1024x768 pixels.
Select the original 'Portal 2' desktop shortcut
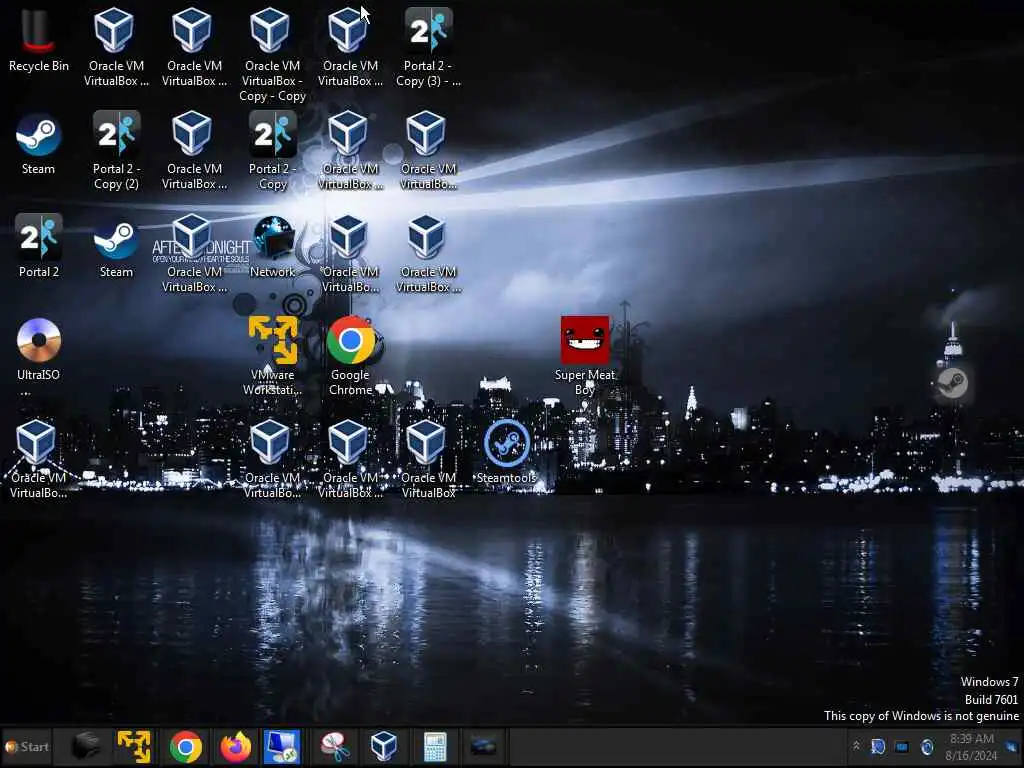tap(39, 246)
